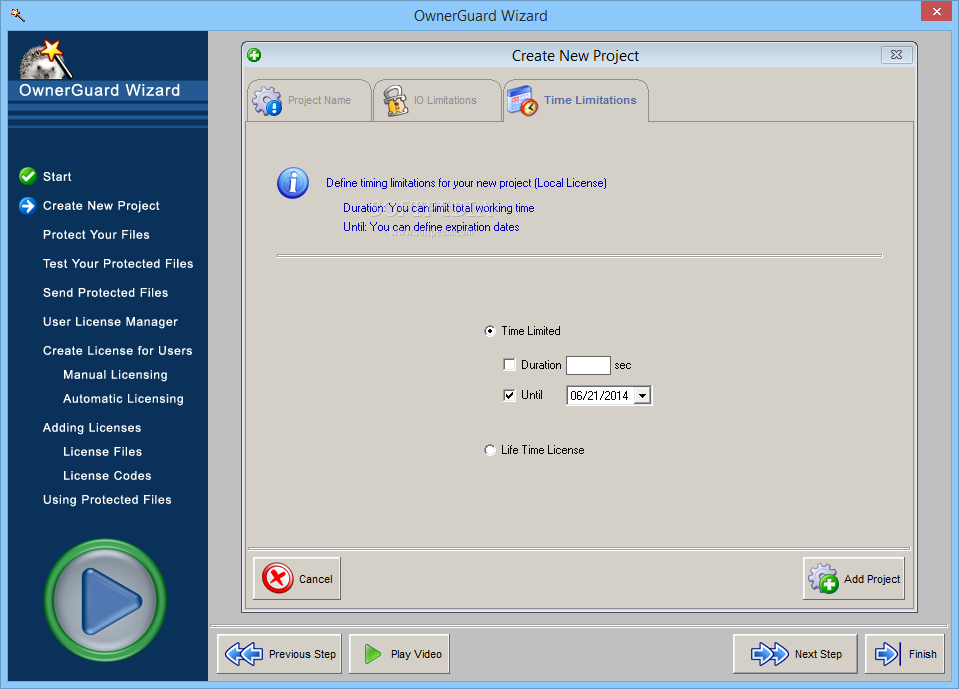Viewport: 959px width, 689px height.
Task: Click the red X icon on Cancel button
Action: click(x=278, y=578)
